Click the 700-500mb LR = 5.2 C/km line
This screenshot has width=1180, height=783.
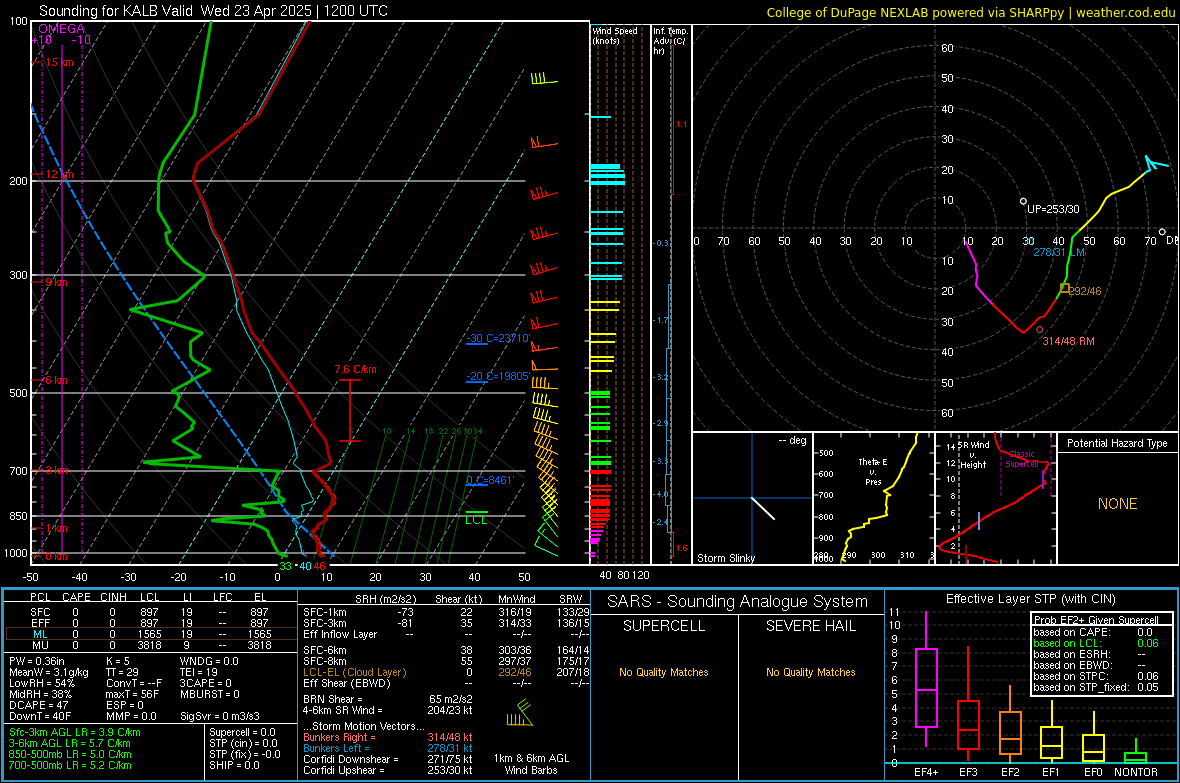[x=70, y=765]
